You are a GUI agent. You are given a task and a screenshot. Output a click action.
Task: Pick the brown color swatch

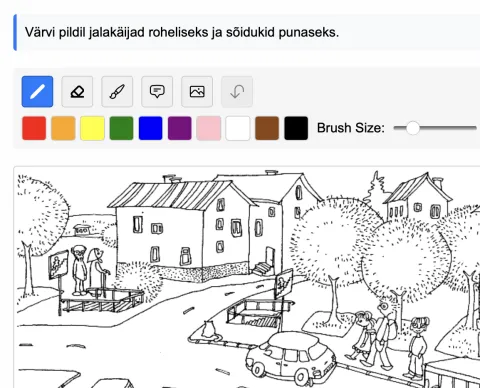click(267, 128)
